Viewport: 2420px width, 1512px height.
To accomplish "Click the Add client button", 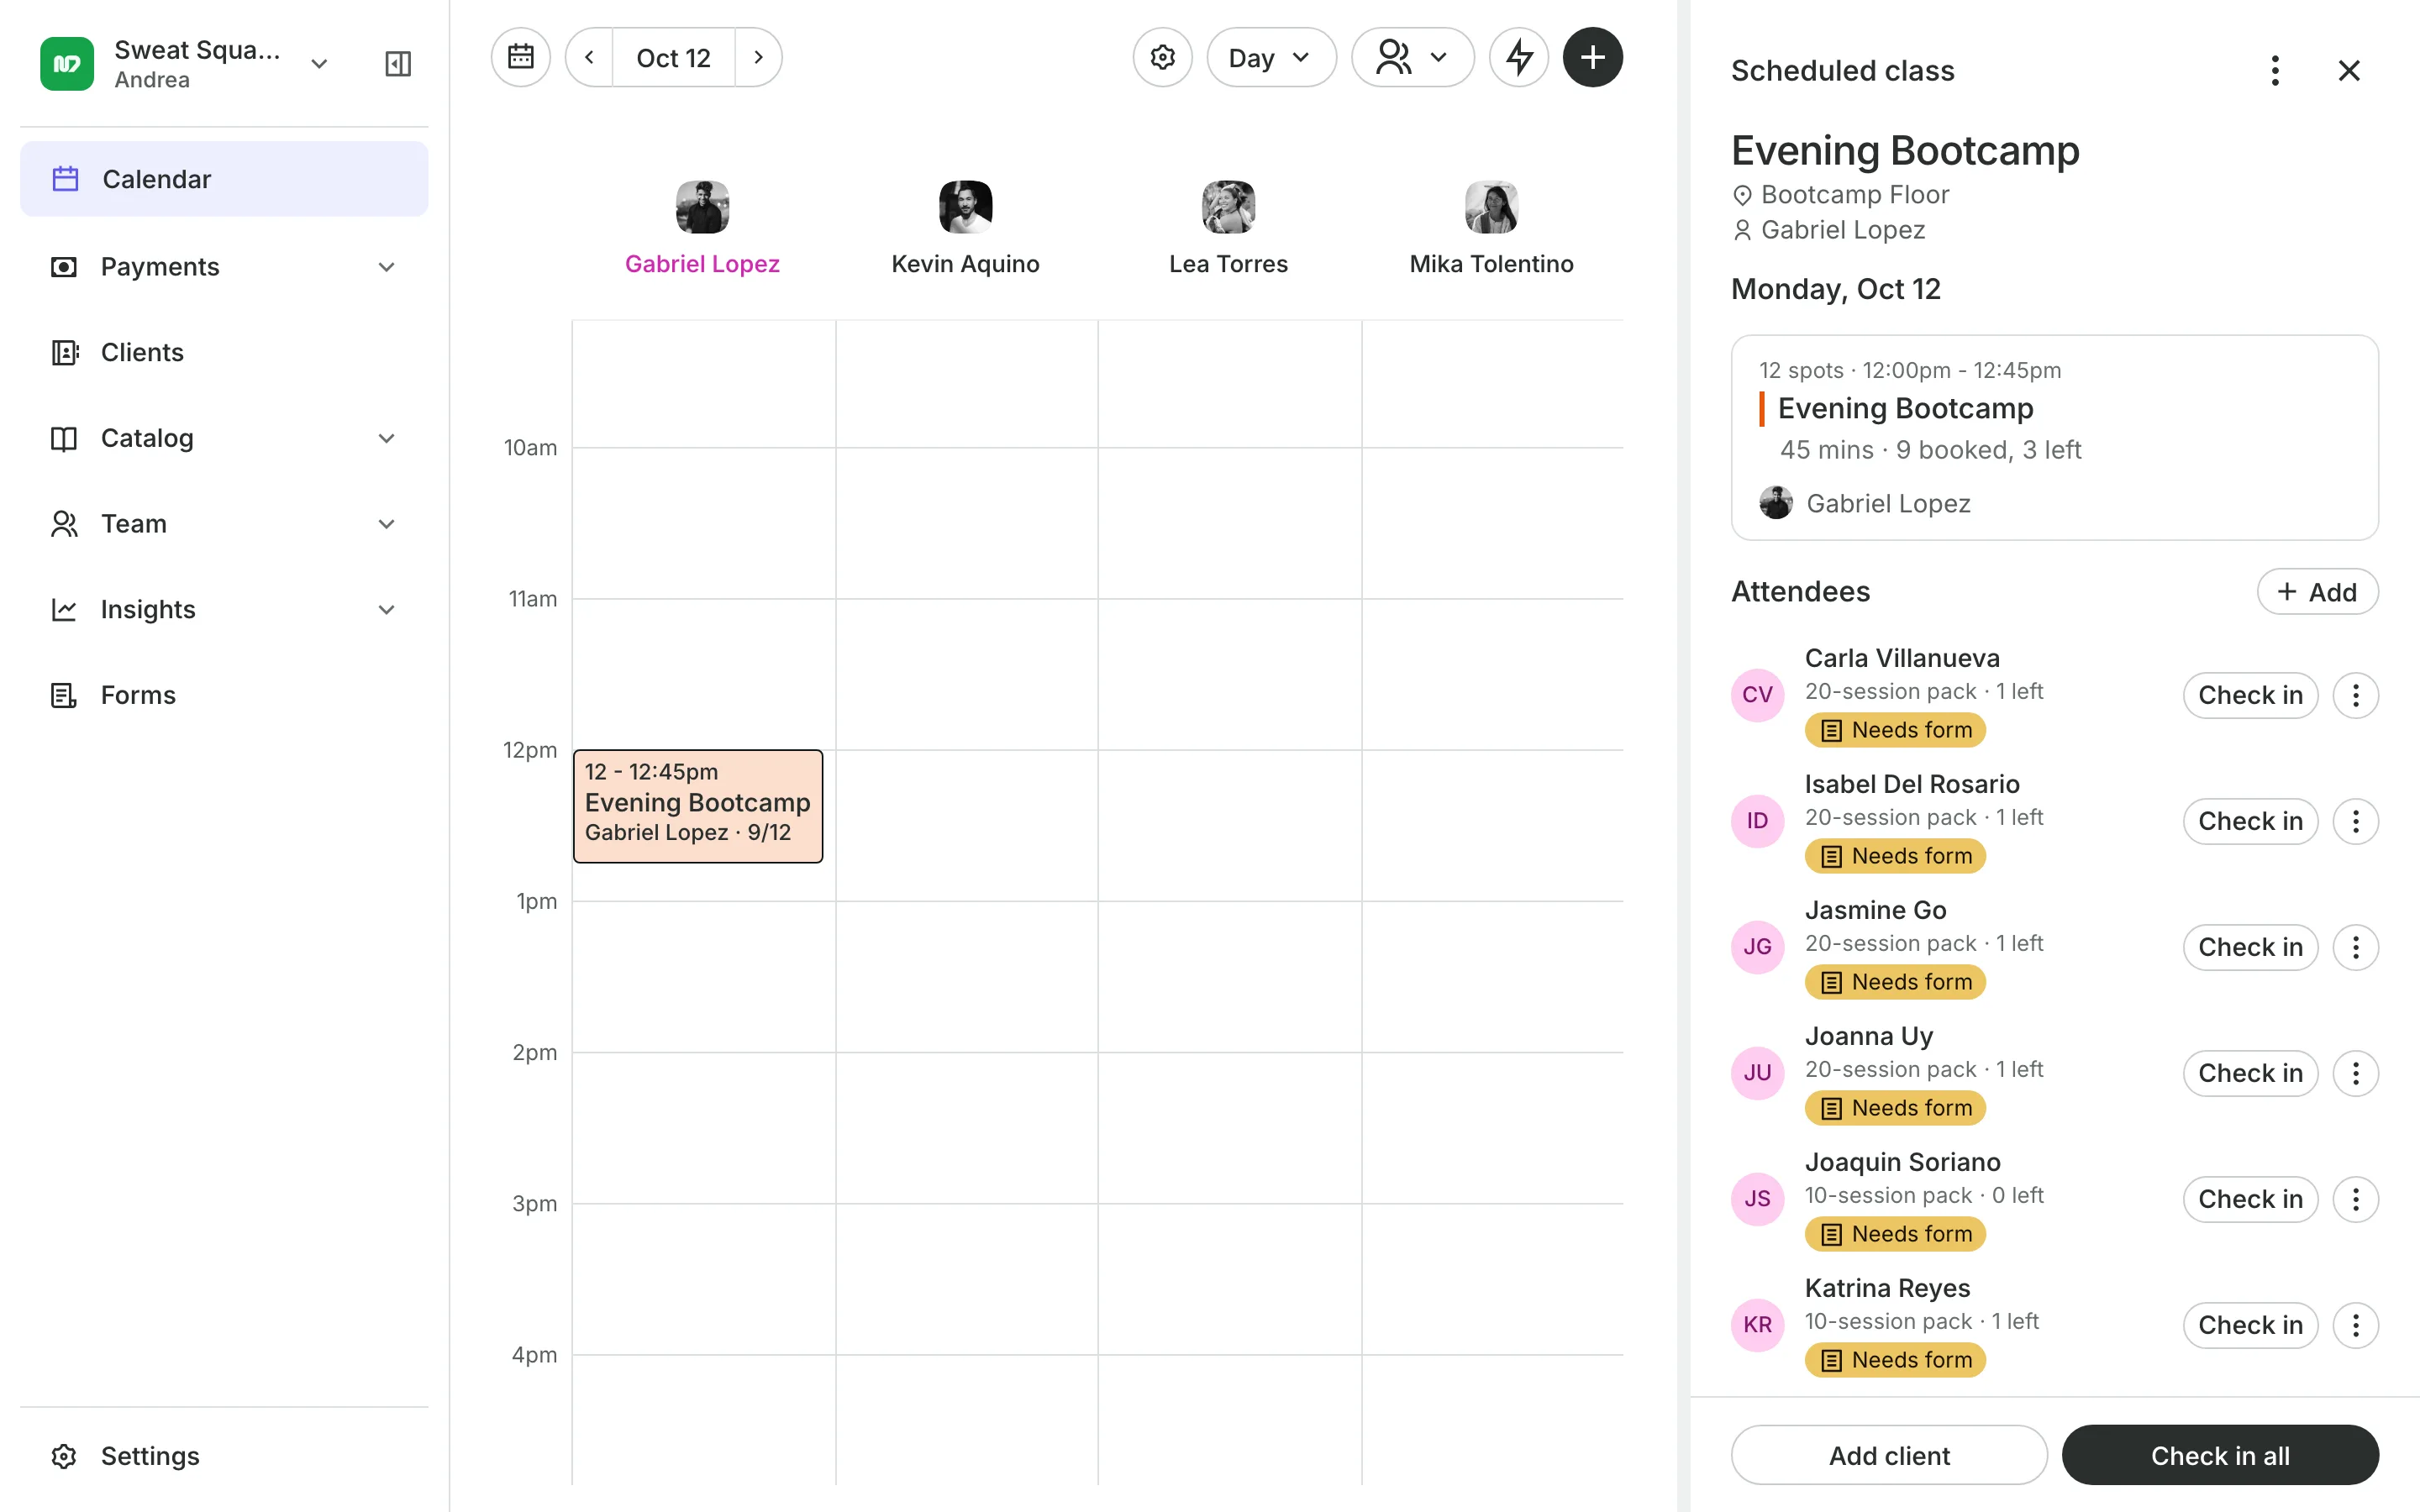I will (x=1889, y=1455).
